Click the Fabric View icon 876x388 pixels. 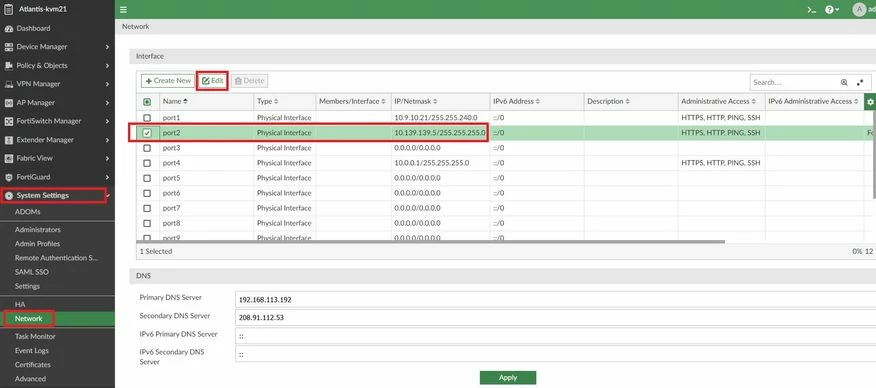click(8, 159)
